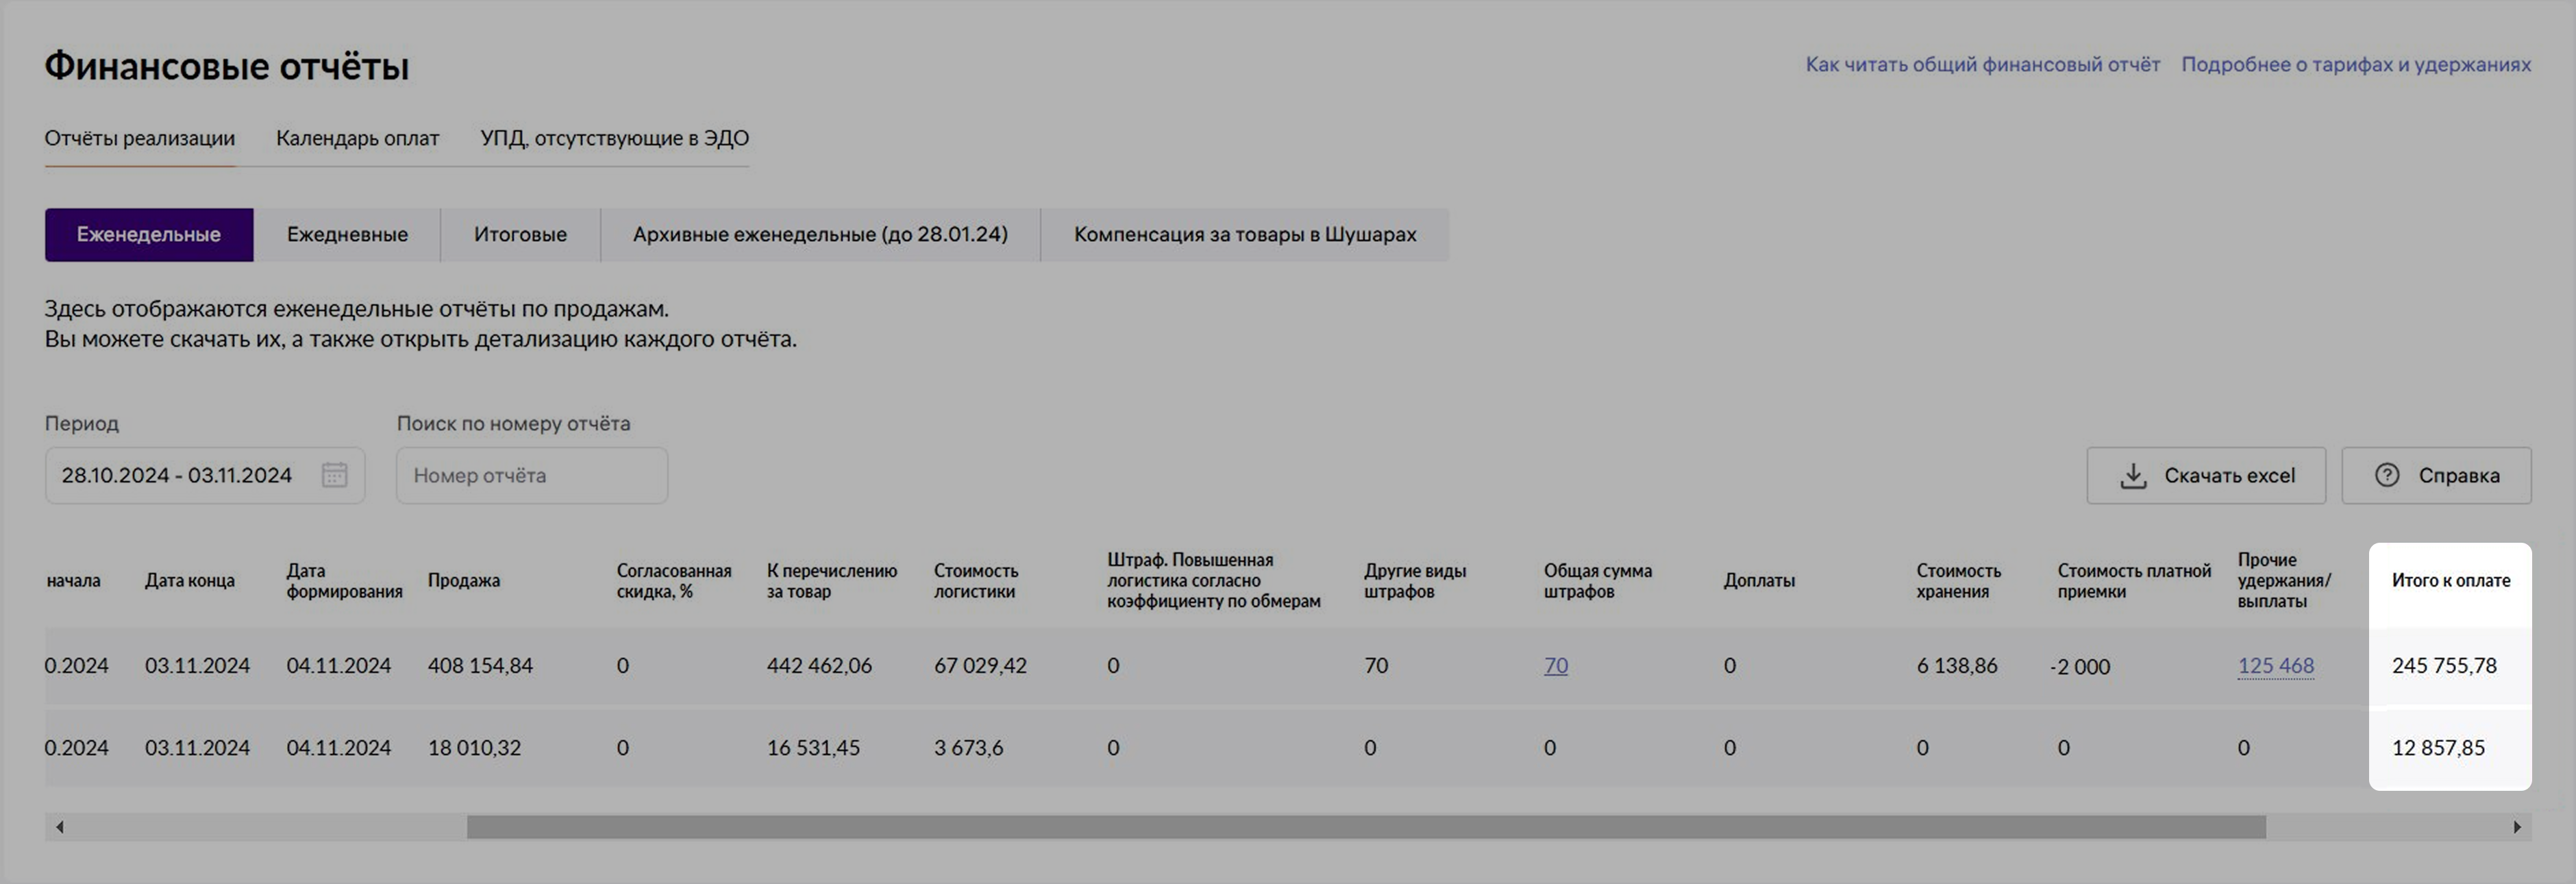Viewport: 2576px width, 884px height.
Task: Click the question mark icon on Справка
Action: pos(2387,475)
